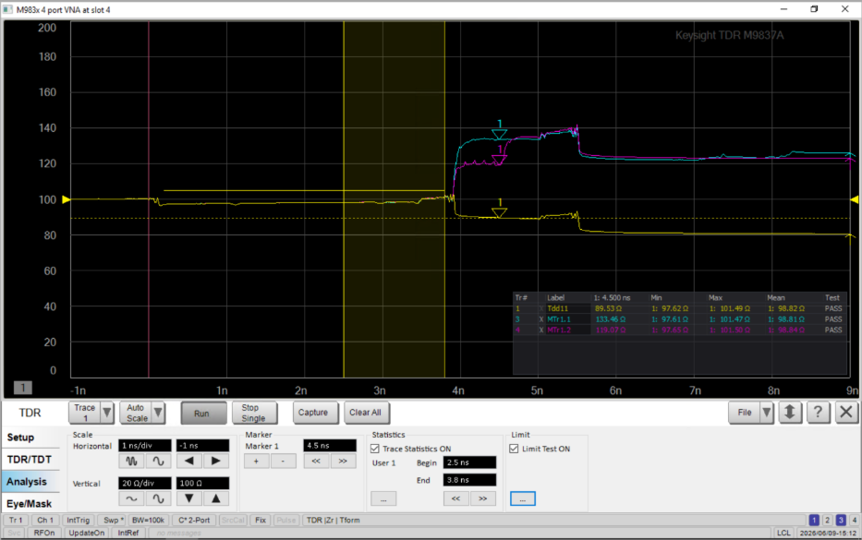Add a marker with plus button
Image resolution: width=862 pixels, height=540 pixels.
(256, 461)
